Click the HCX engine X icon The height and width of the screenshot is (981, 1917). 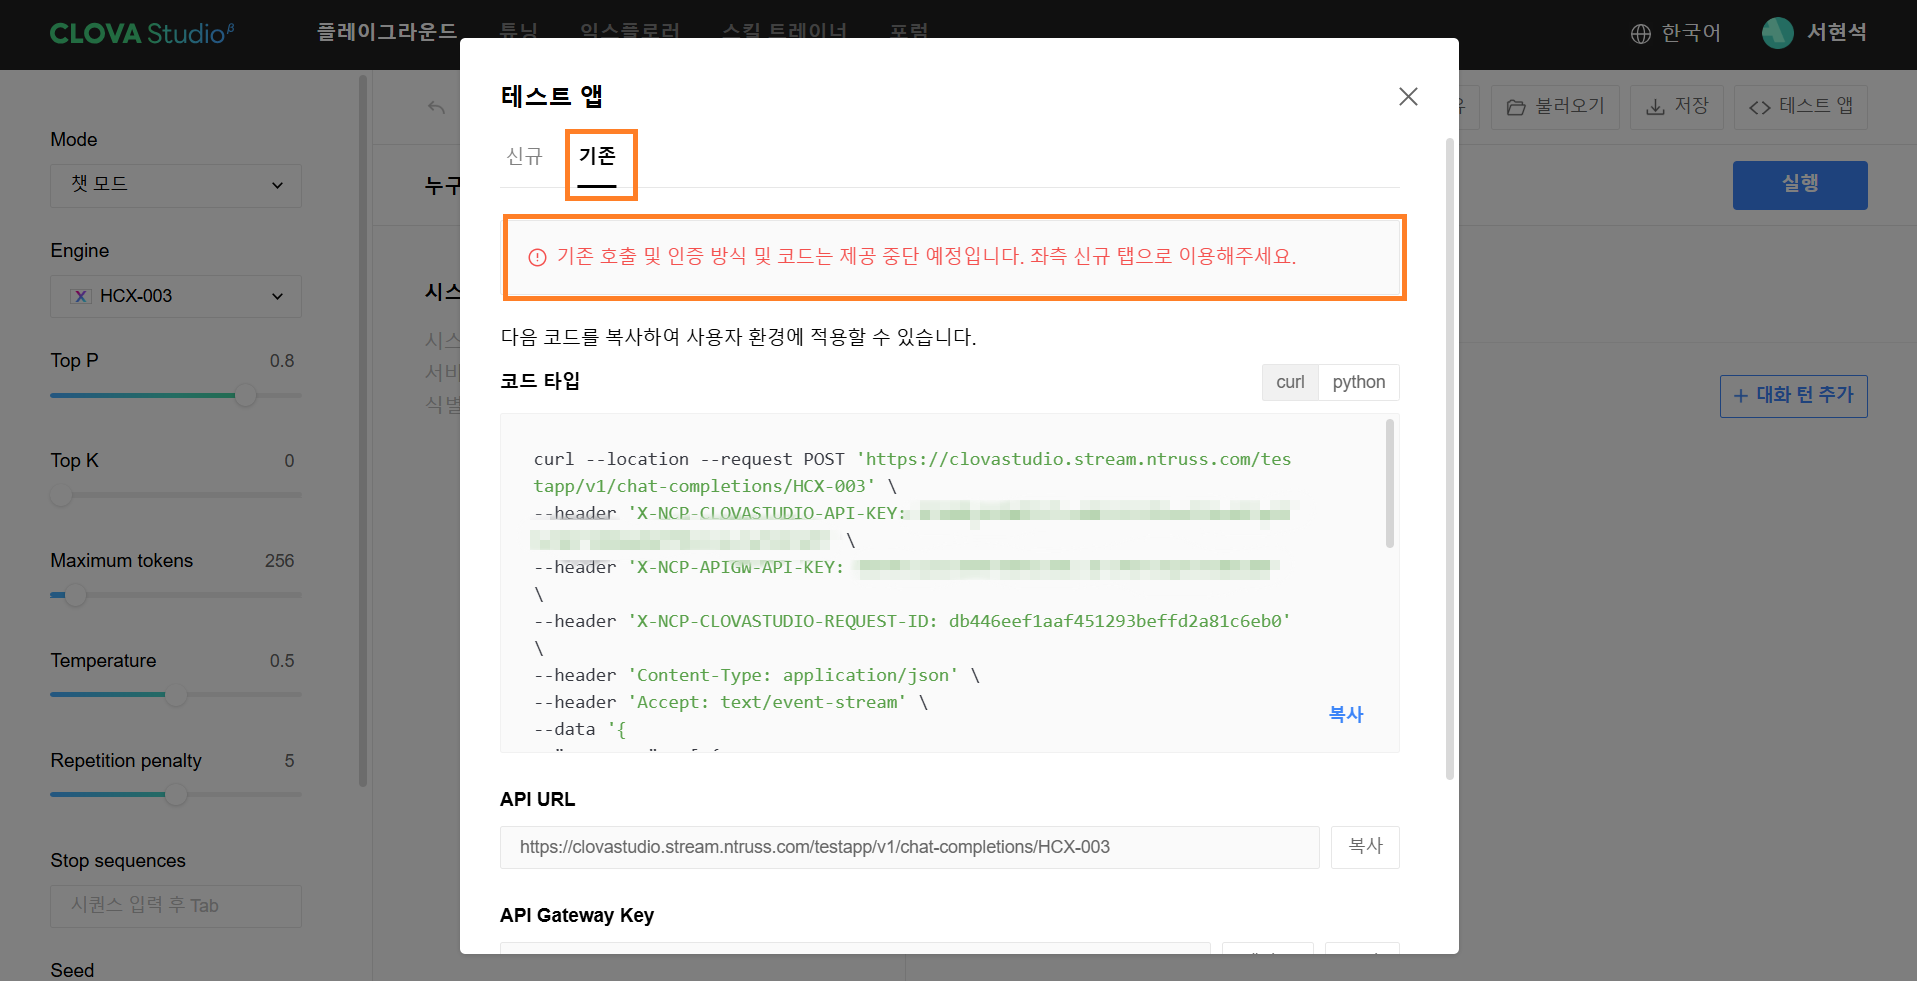coord(81,296)
